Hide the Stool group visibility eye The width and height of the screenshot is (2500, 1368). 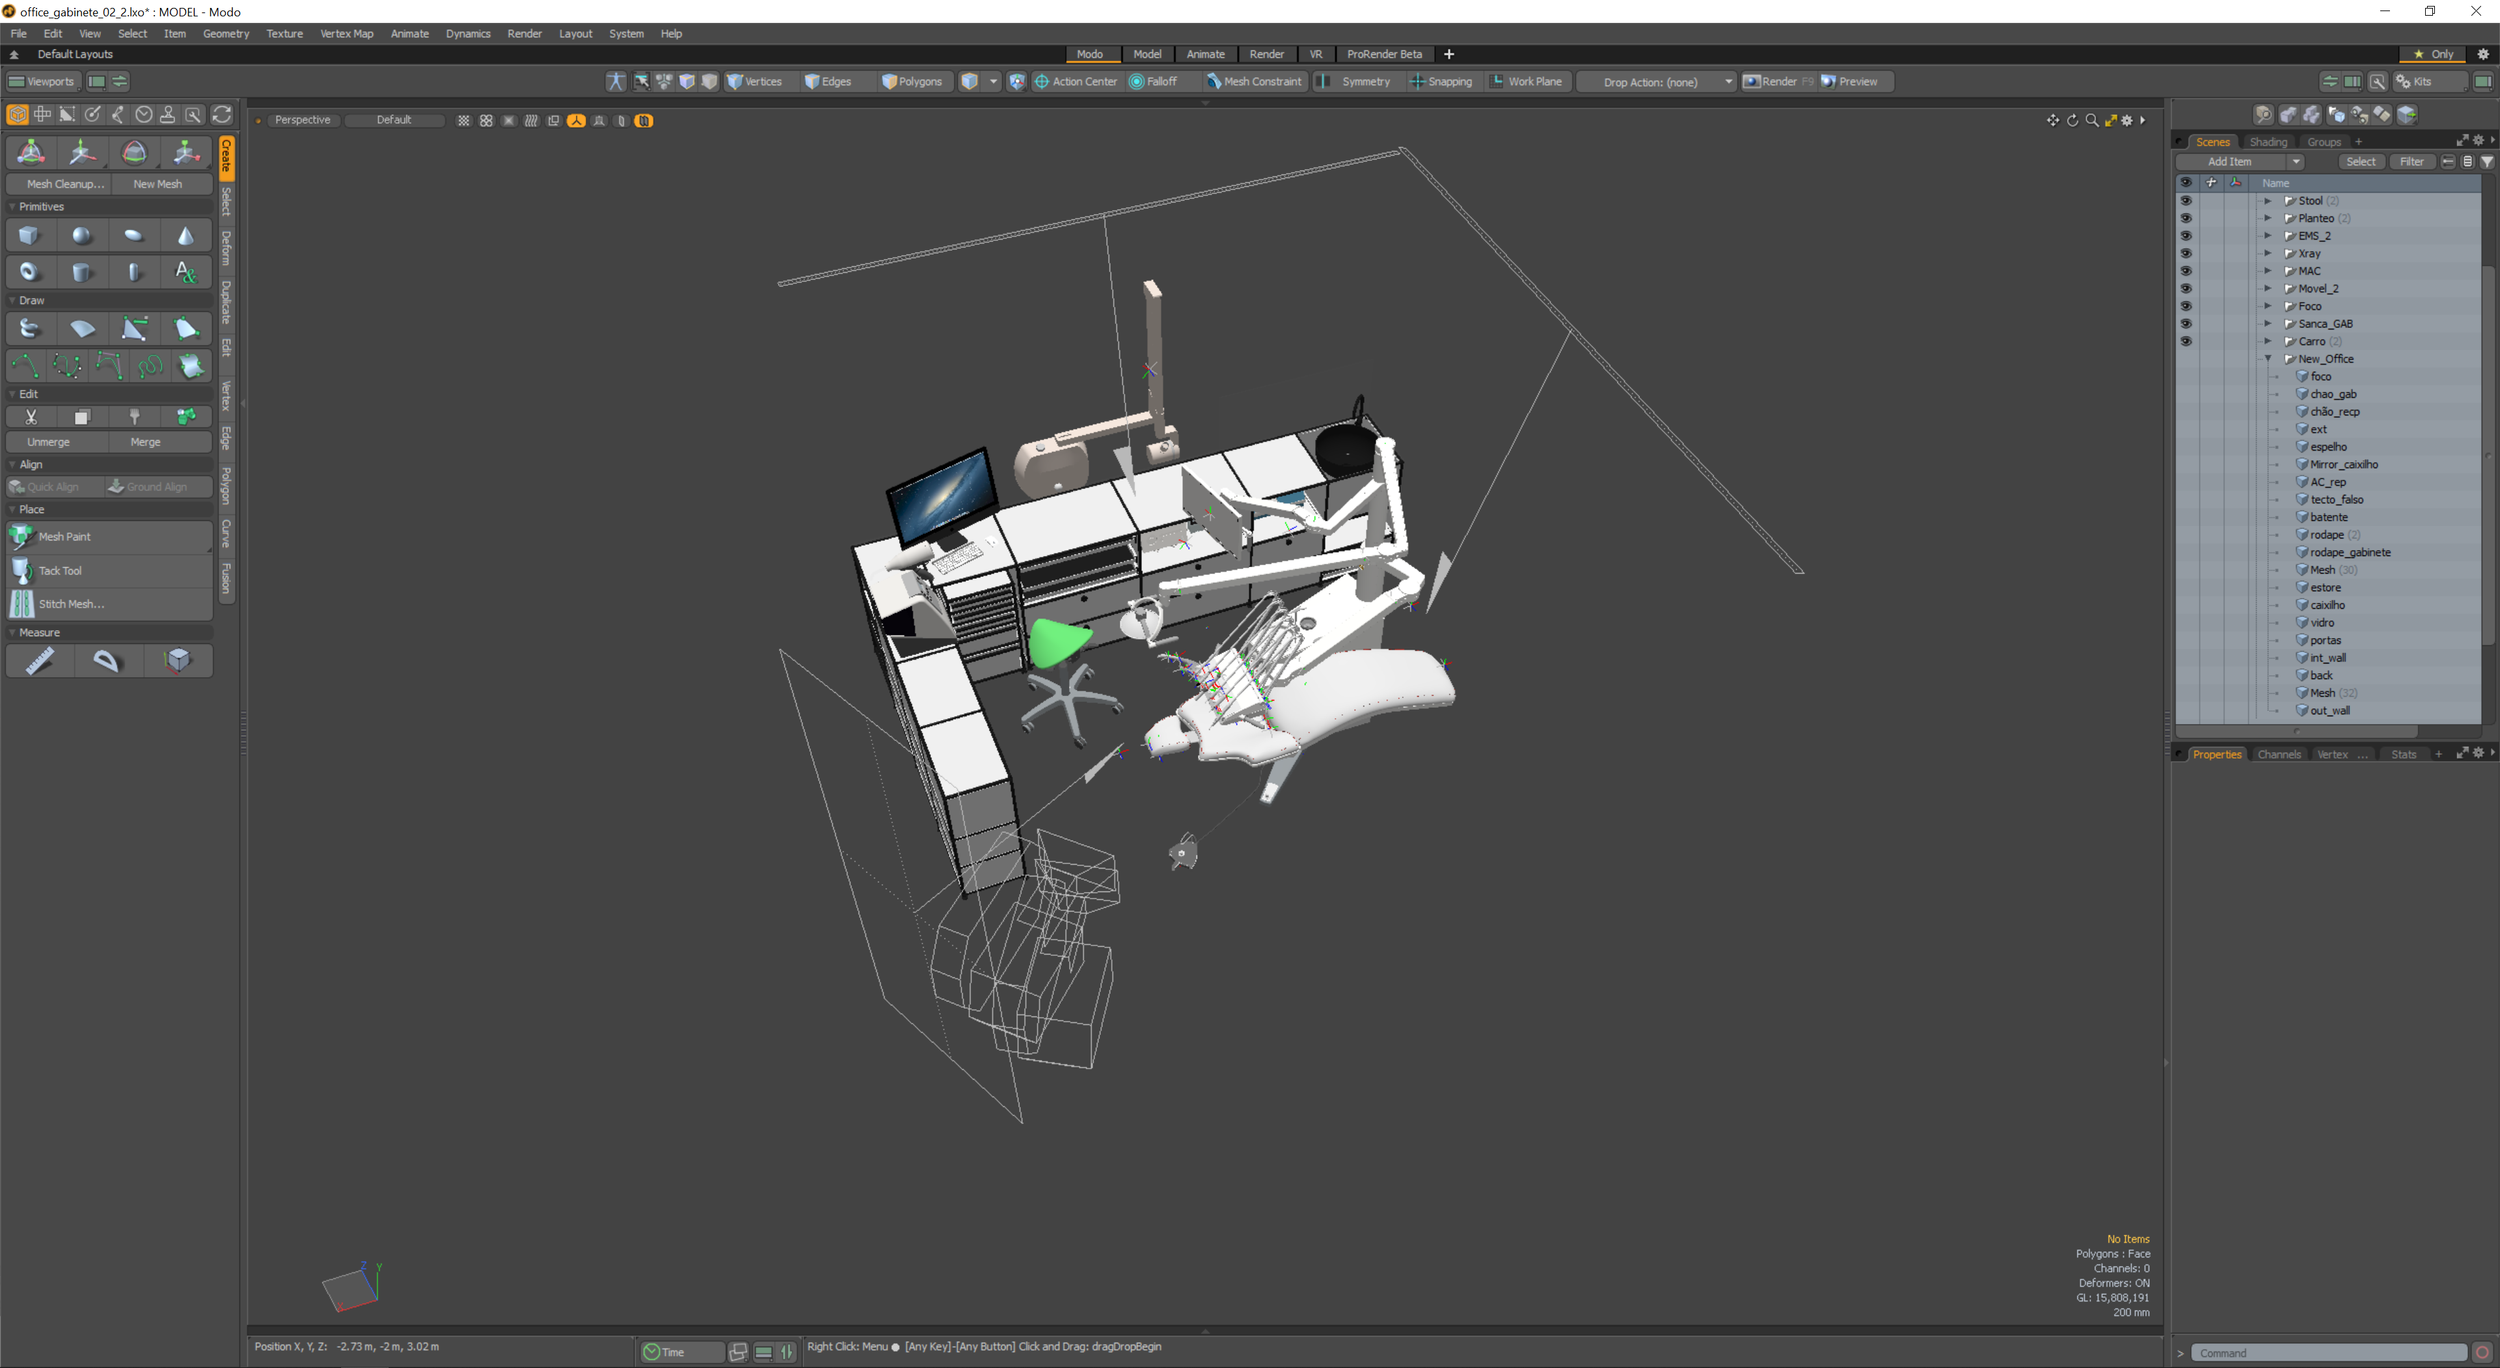pyautogui.click(x=2185, y=201)
